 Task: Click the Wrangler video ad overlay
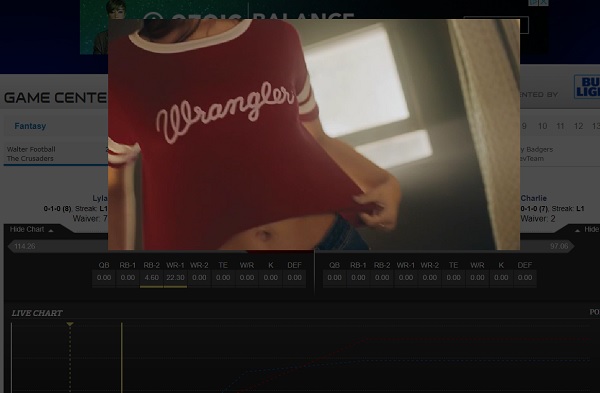(x=314, y=134)
